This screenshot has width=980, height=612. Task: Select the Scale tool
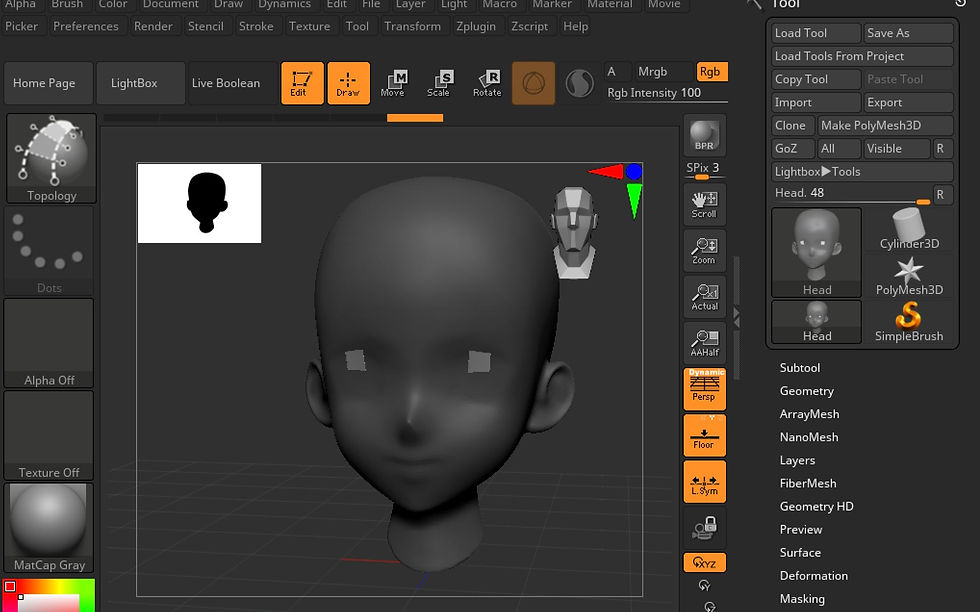(439, 83)
